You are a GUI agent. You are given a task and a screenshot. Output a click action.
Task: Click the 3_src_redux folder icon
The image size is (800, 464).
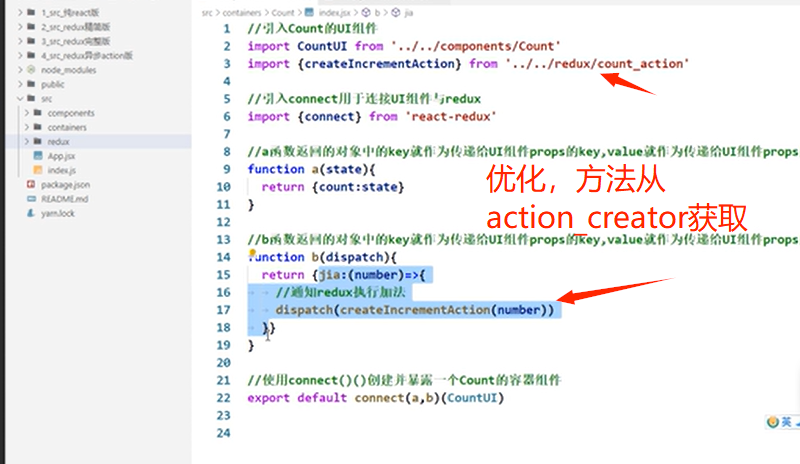(31, 41)
